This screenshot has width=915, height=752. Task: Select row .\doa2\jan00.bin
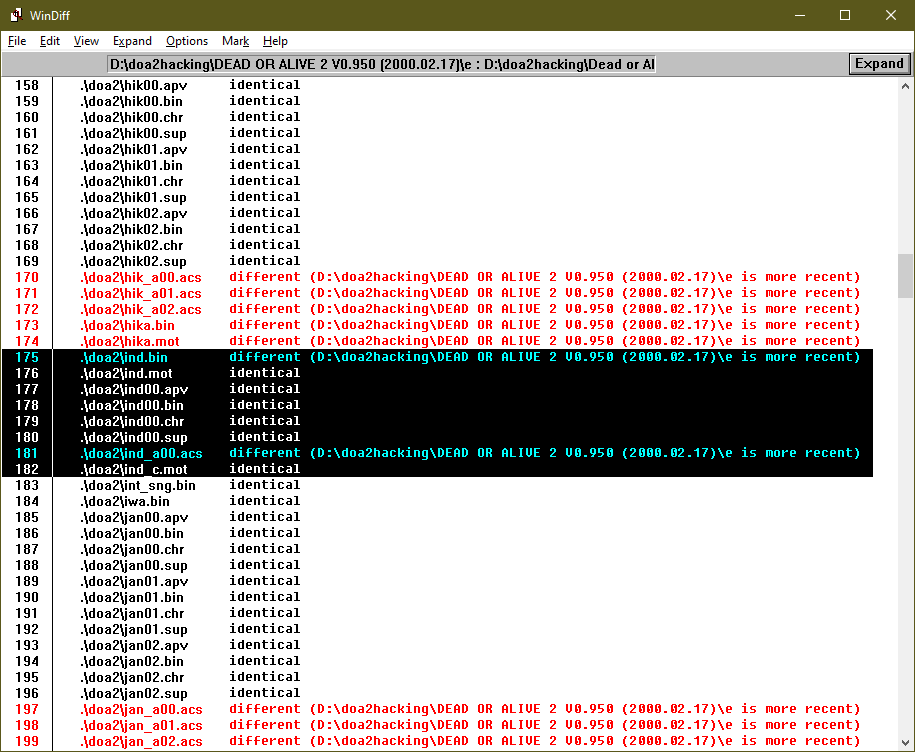(x=437, y=533)
